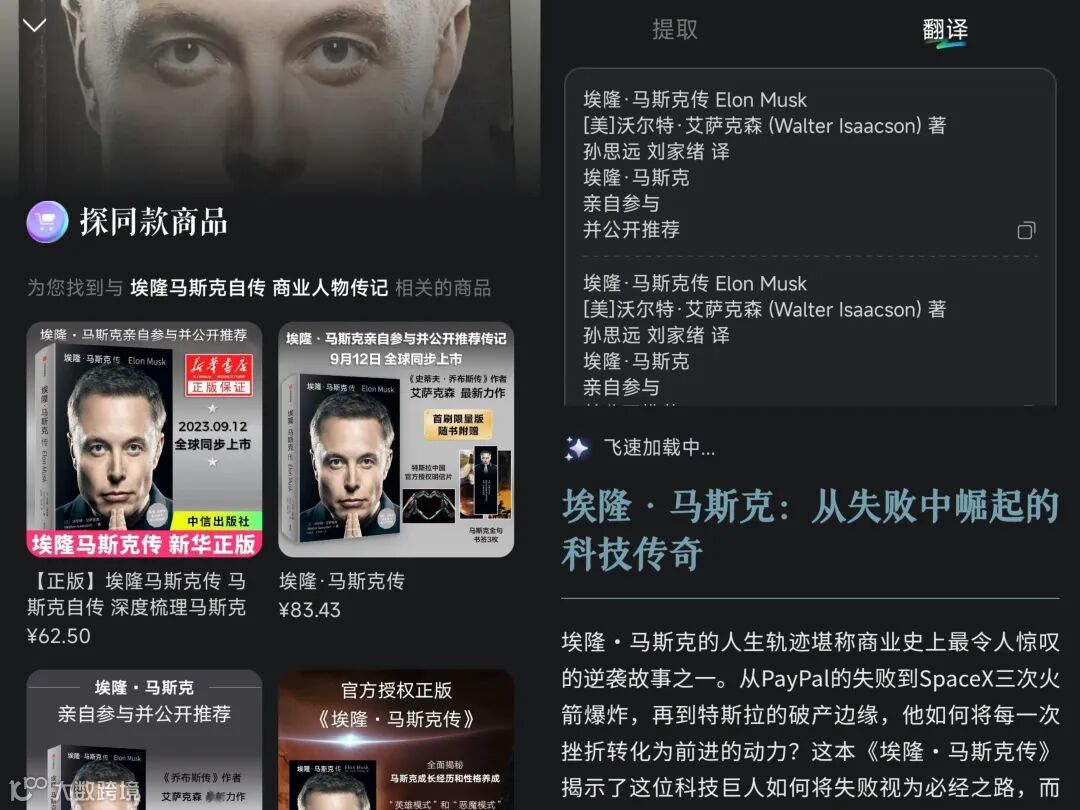Open the 【正版】埃隆马斯克传 product title
Screen dimensions: 1080x810
click(136, 594)
